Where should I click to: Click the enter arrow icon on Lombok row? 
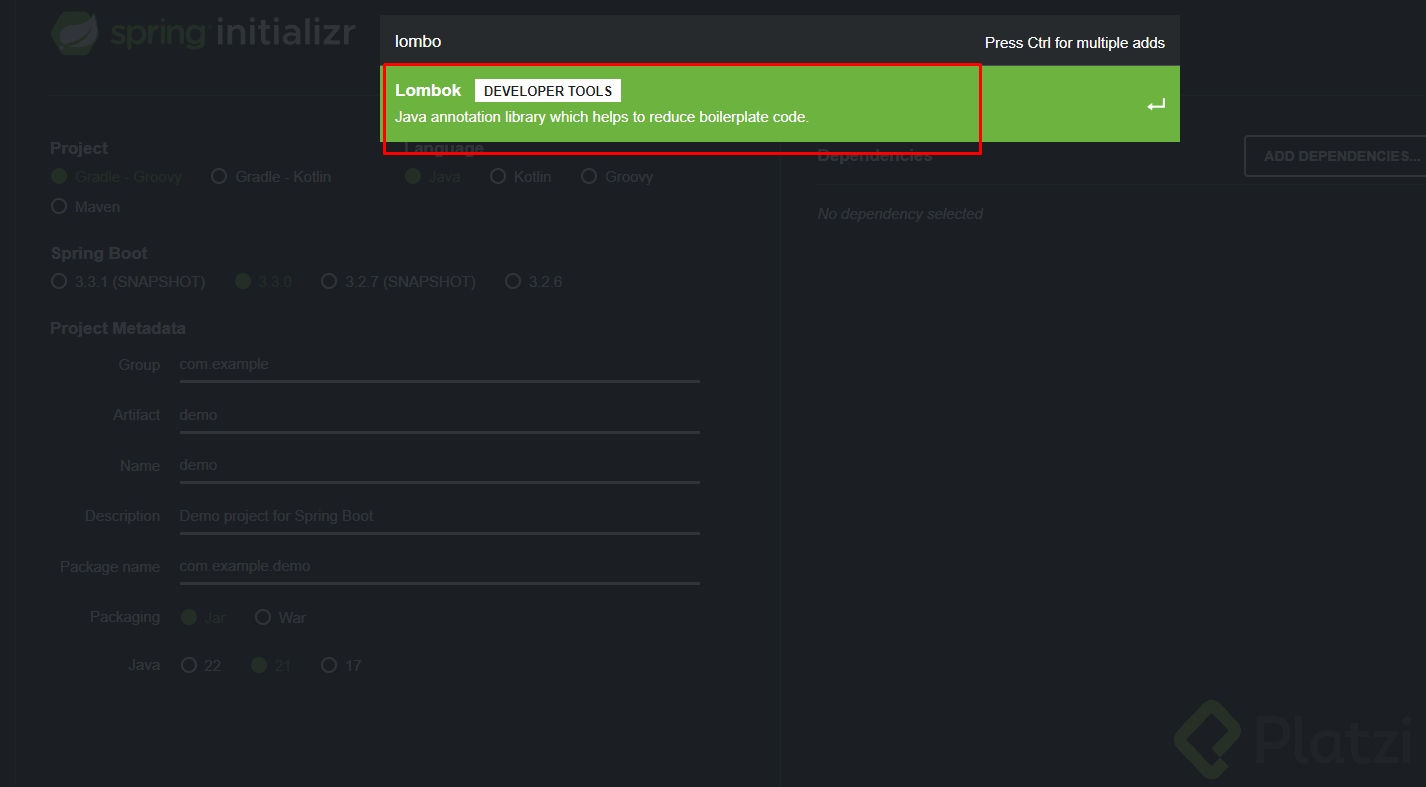(x=1156, y=105)
